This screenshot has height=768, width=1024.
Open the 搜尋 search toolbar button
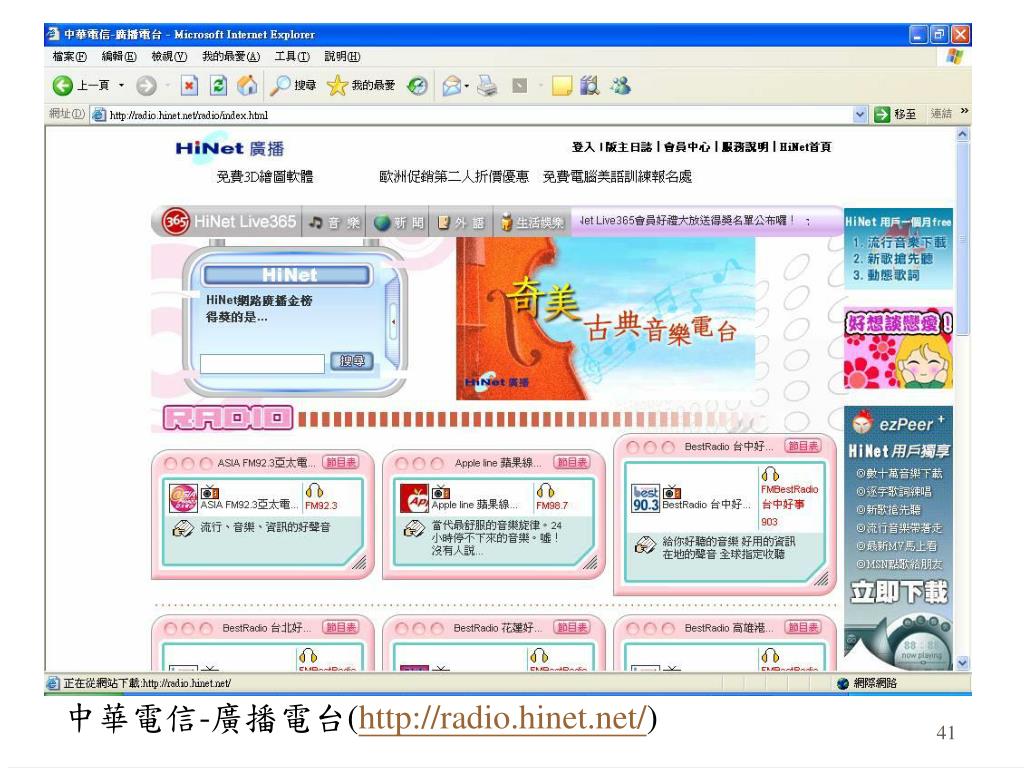[x=293, y=86]
